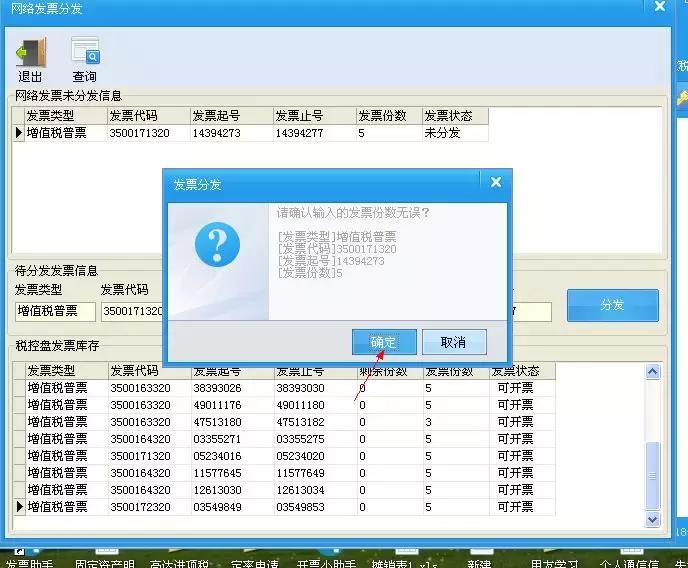The height and width of the screenshot is (568, 688).
Task: Select inventory row with start number 47513180
Action: [x=284, y=422]
